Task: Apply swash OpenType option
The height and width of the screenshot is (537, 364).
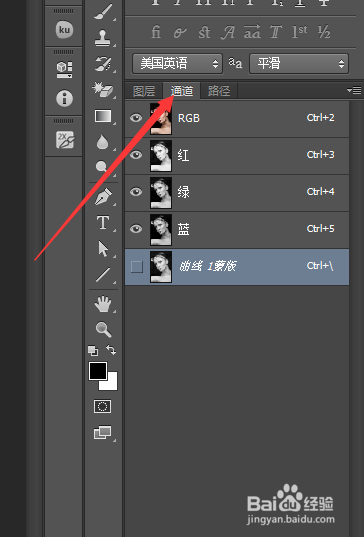Action: (x=228, y=33)
